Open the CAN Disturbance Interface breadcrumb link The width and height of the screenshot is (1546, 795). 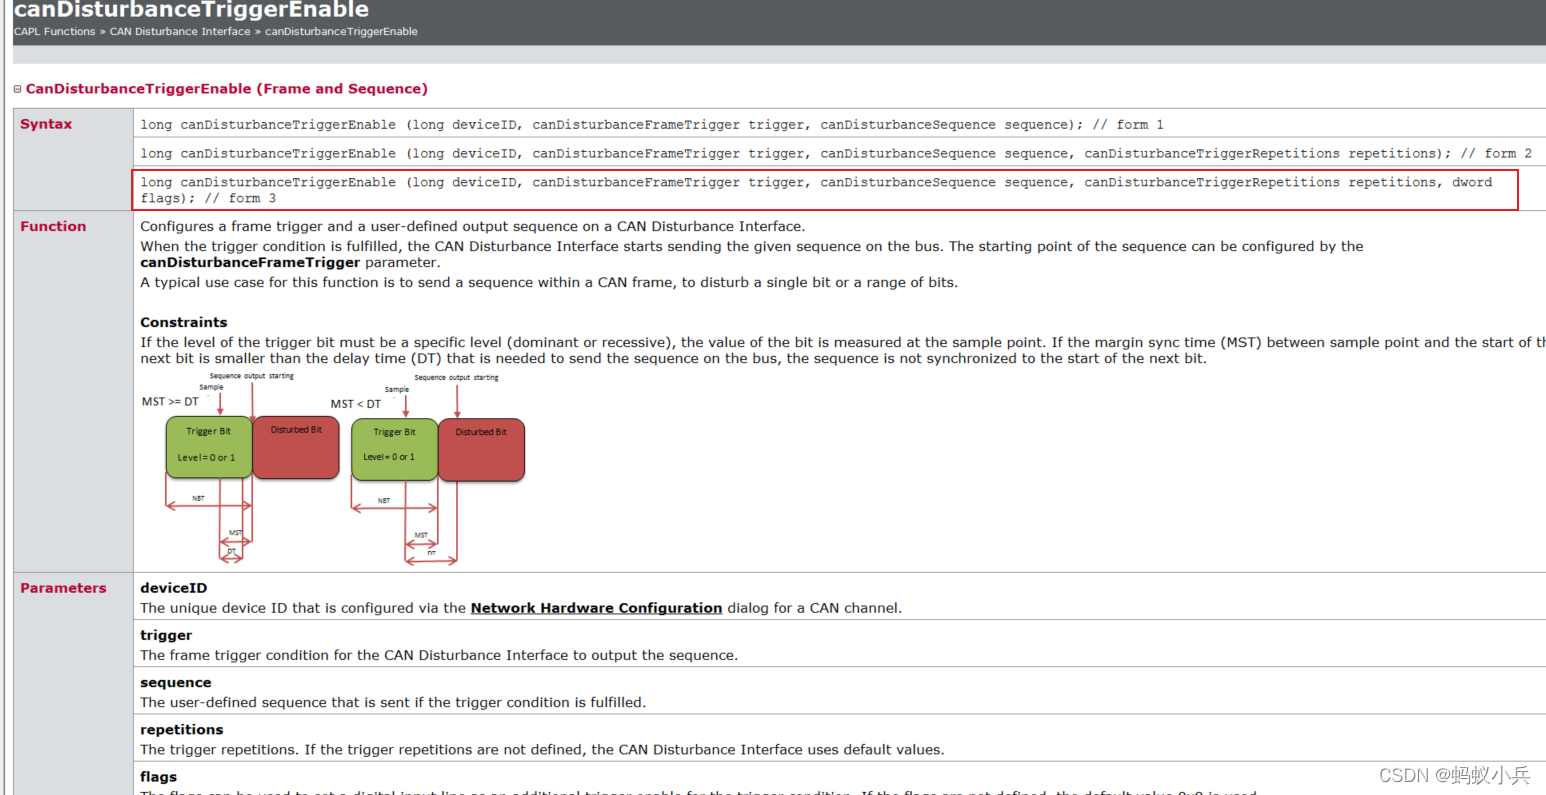tap(180, 32)
